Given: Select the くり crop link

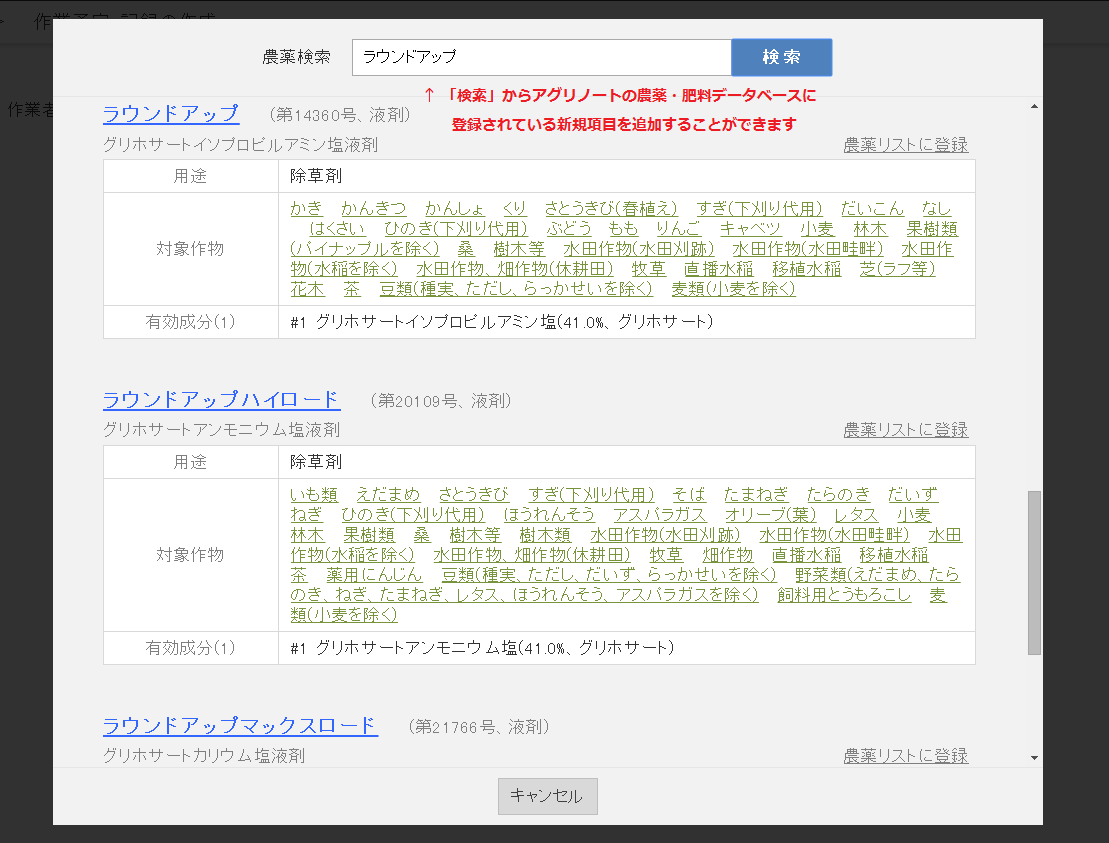Looking at the screenshot, I should [515, 209].
